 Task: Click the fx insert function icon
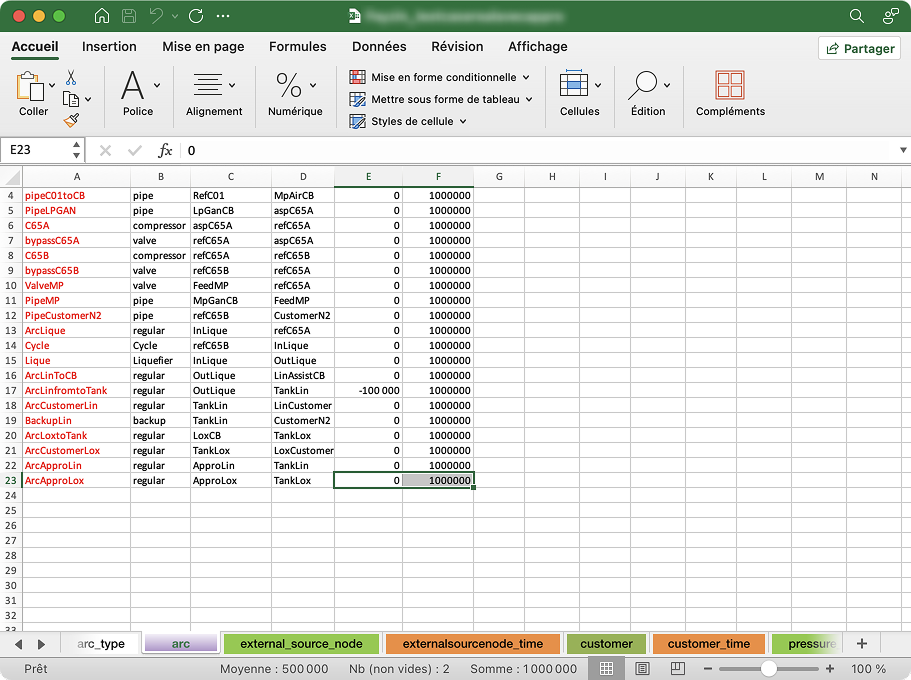(x=165, y=151)
